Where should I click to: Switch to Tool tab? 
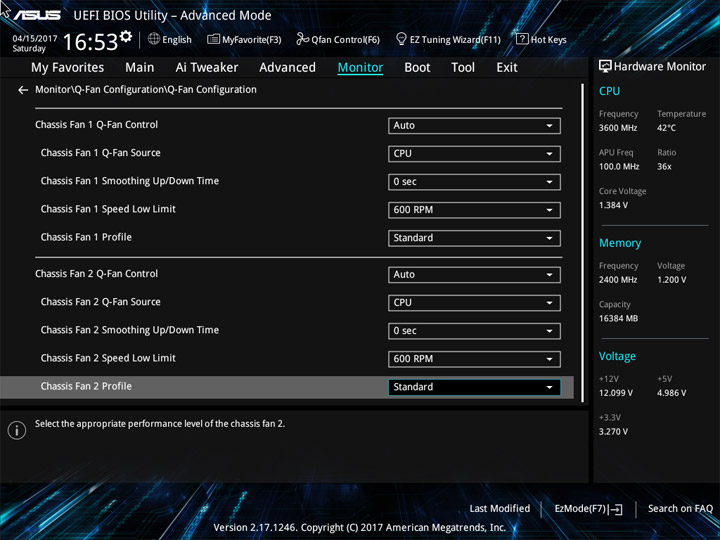(x=463, y=68)
